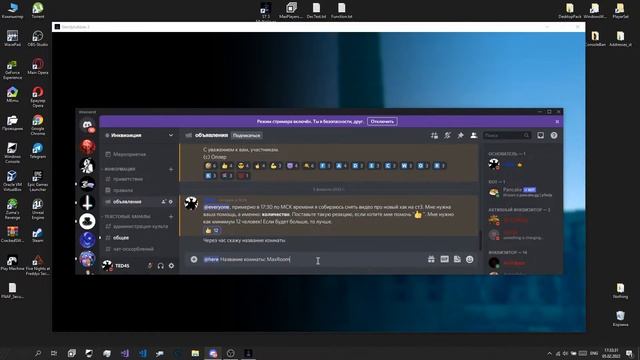Open the Inbox icon in Discord header
The width and height of the screenshot is (640, 360).
[x=540, y=136]
